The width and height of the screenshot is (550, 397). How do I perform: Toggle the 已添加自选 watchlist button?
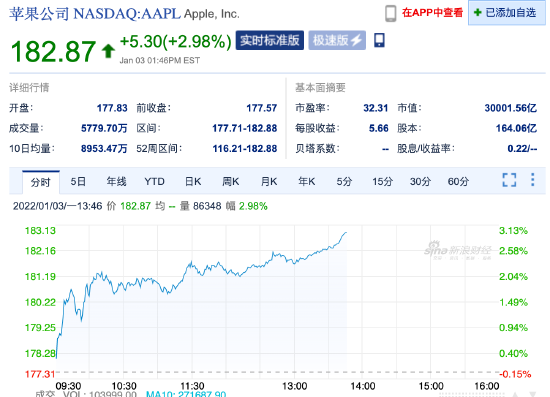(507, 13)
